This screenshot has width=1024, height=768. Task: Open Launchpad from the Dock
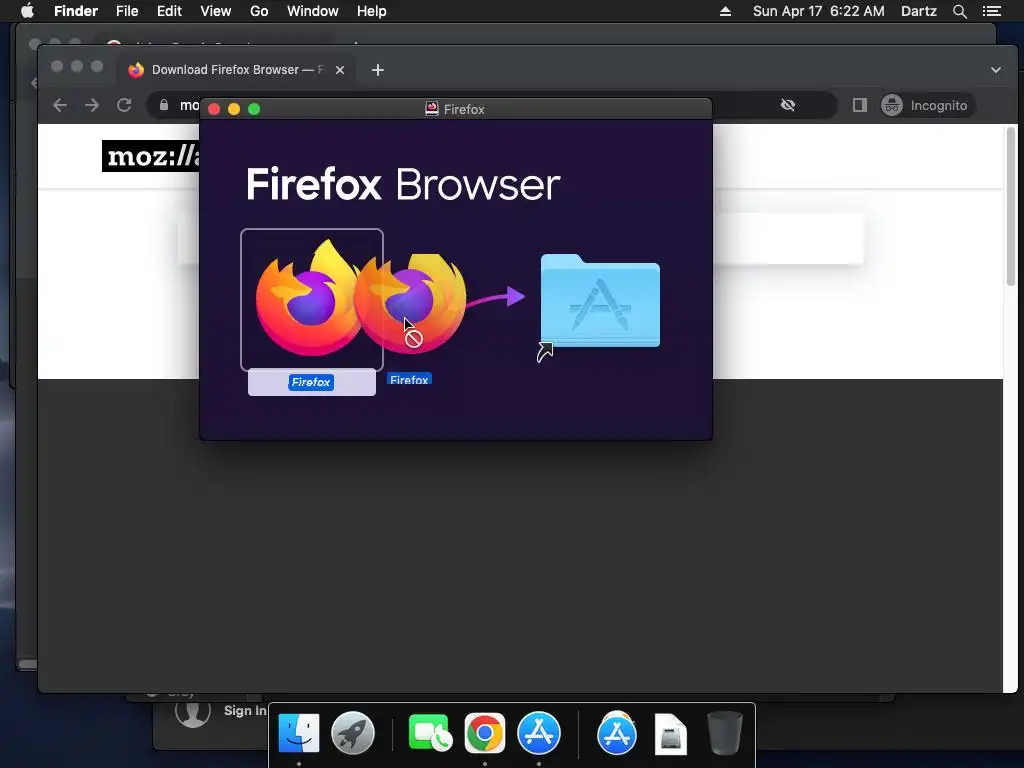[353, 733]
